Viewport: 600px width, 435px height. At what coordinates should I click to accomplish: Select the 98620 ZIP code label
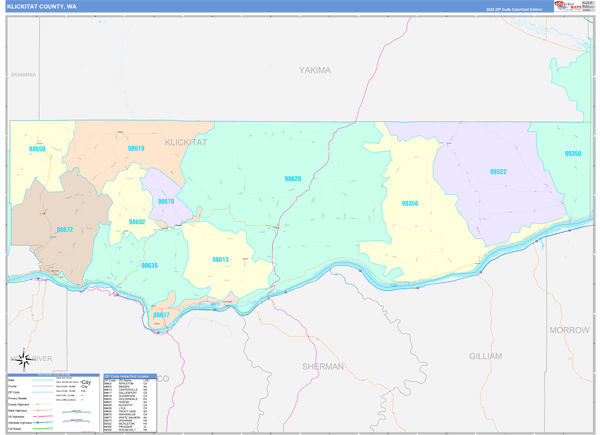(292, 179)
